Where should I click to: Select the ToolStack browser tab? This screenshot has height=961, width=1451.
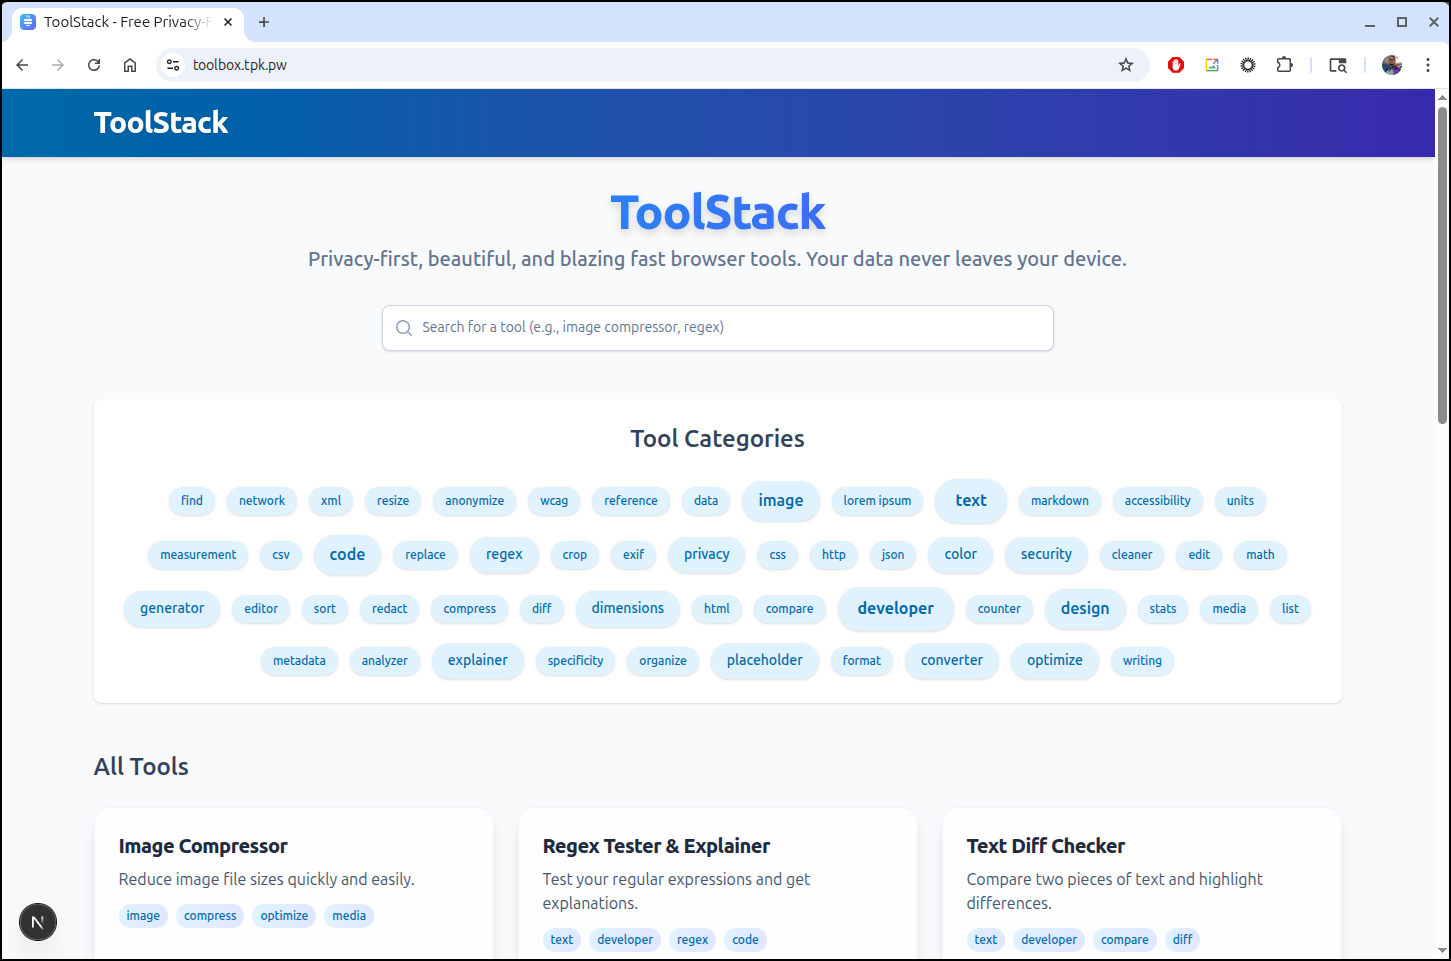(120, 22)
